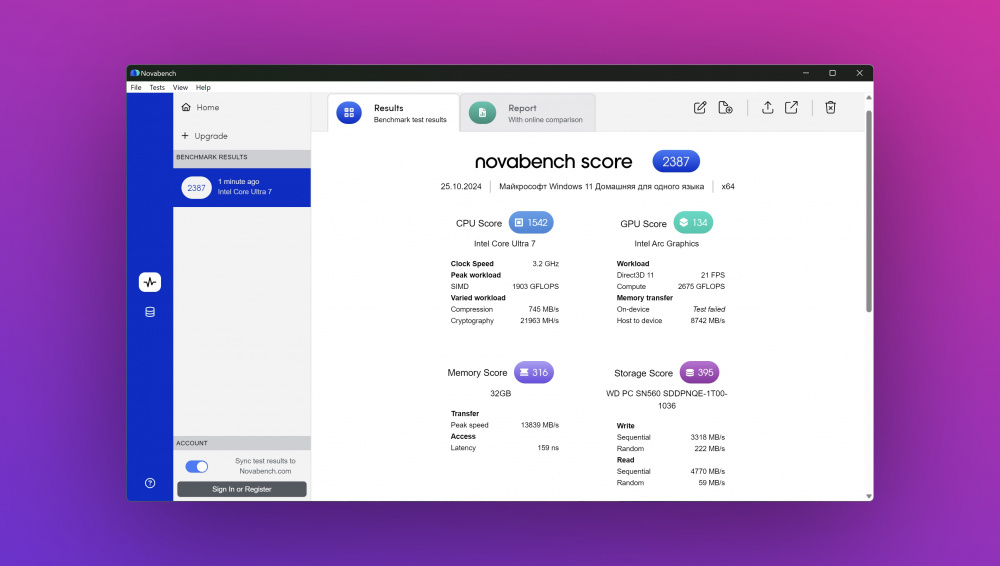Click the '25.10.2024' date text
This screenshot has height=566, width=1000.
461,186
